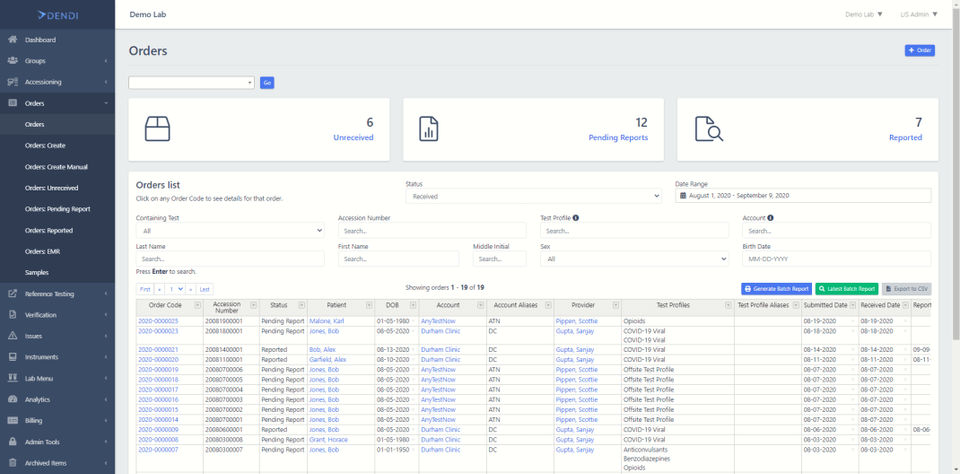Open Samples in sidebar
This screenshot has width=960, height=474.
click(37, 273)
